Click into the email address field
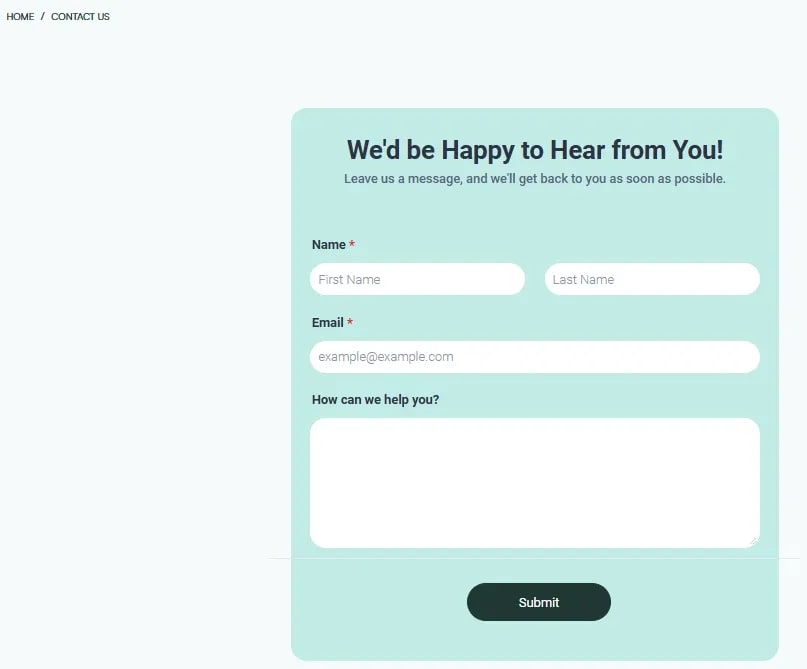The width and height of the screenshot is (807, 669). 535,357
